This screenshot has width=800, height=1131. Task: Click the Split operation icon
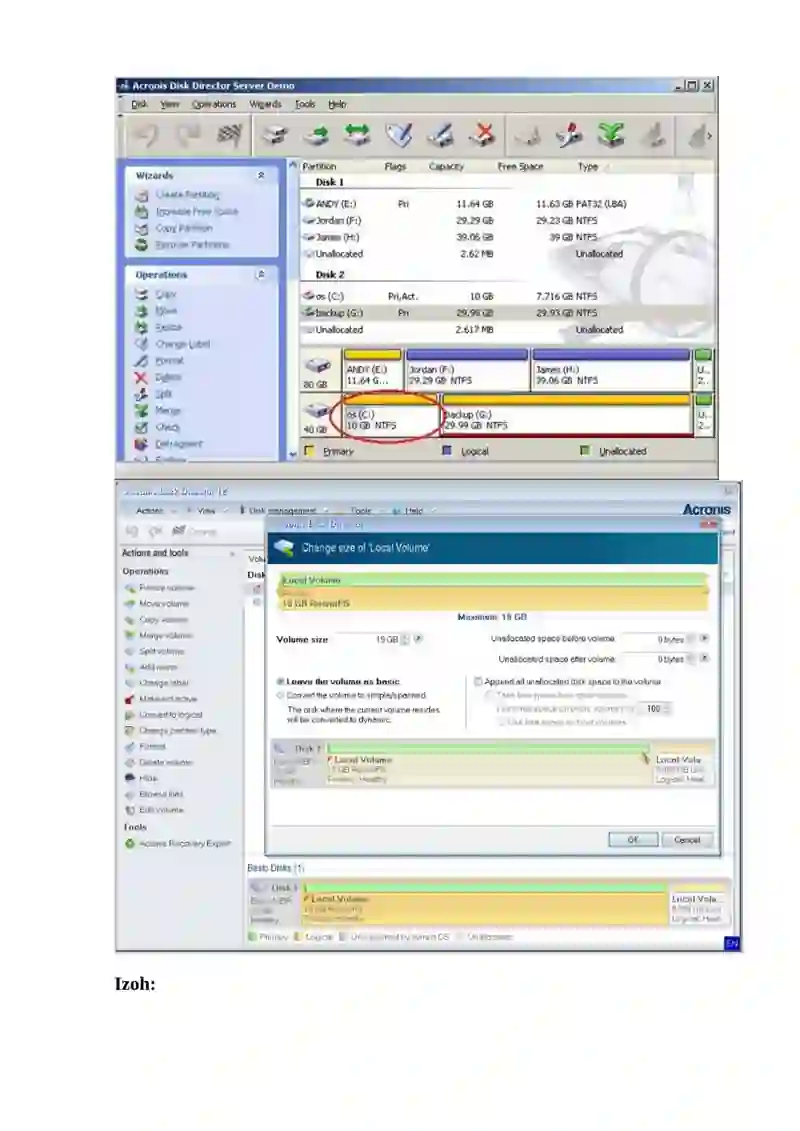click(141, 394)
